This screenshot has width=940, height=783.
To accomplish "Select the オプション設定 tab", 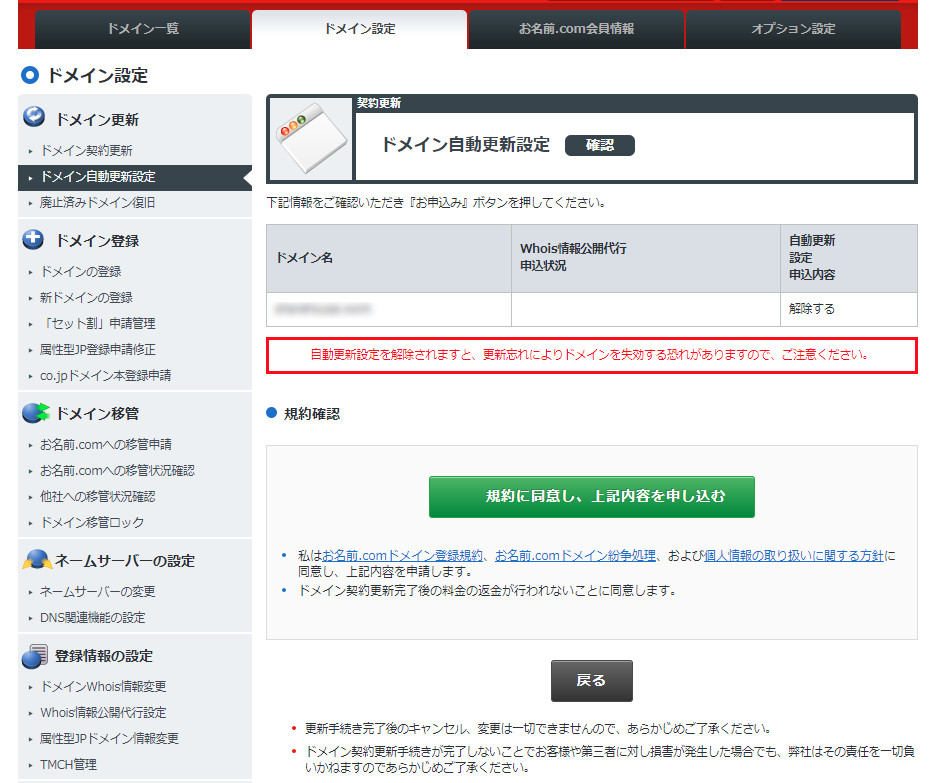I will 793,29.
